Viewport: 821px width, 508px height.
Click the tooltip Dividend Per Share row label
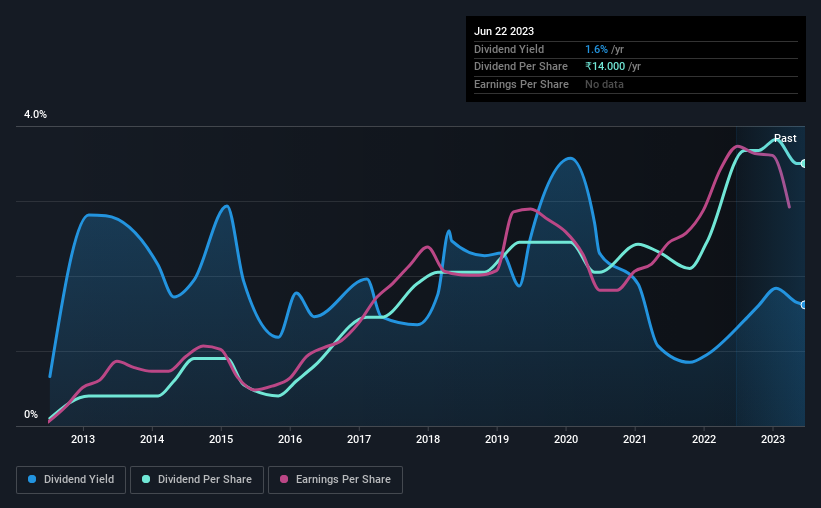coord(520,67)
